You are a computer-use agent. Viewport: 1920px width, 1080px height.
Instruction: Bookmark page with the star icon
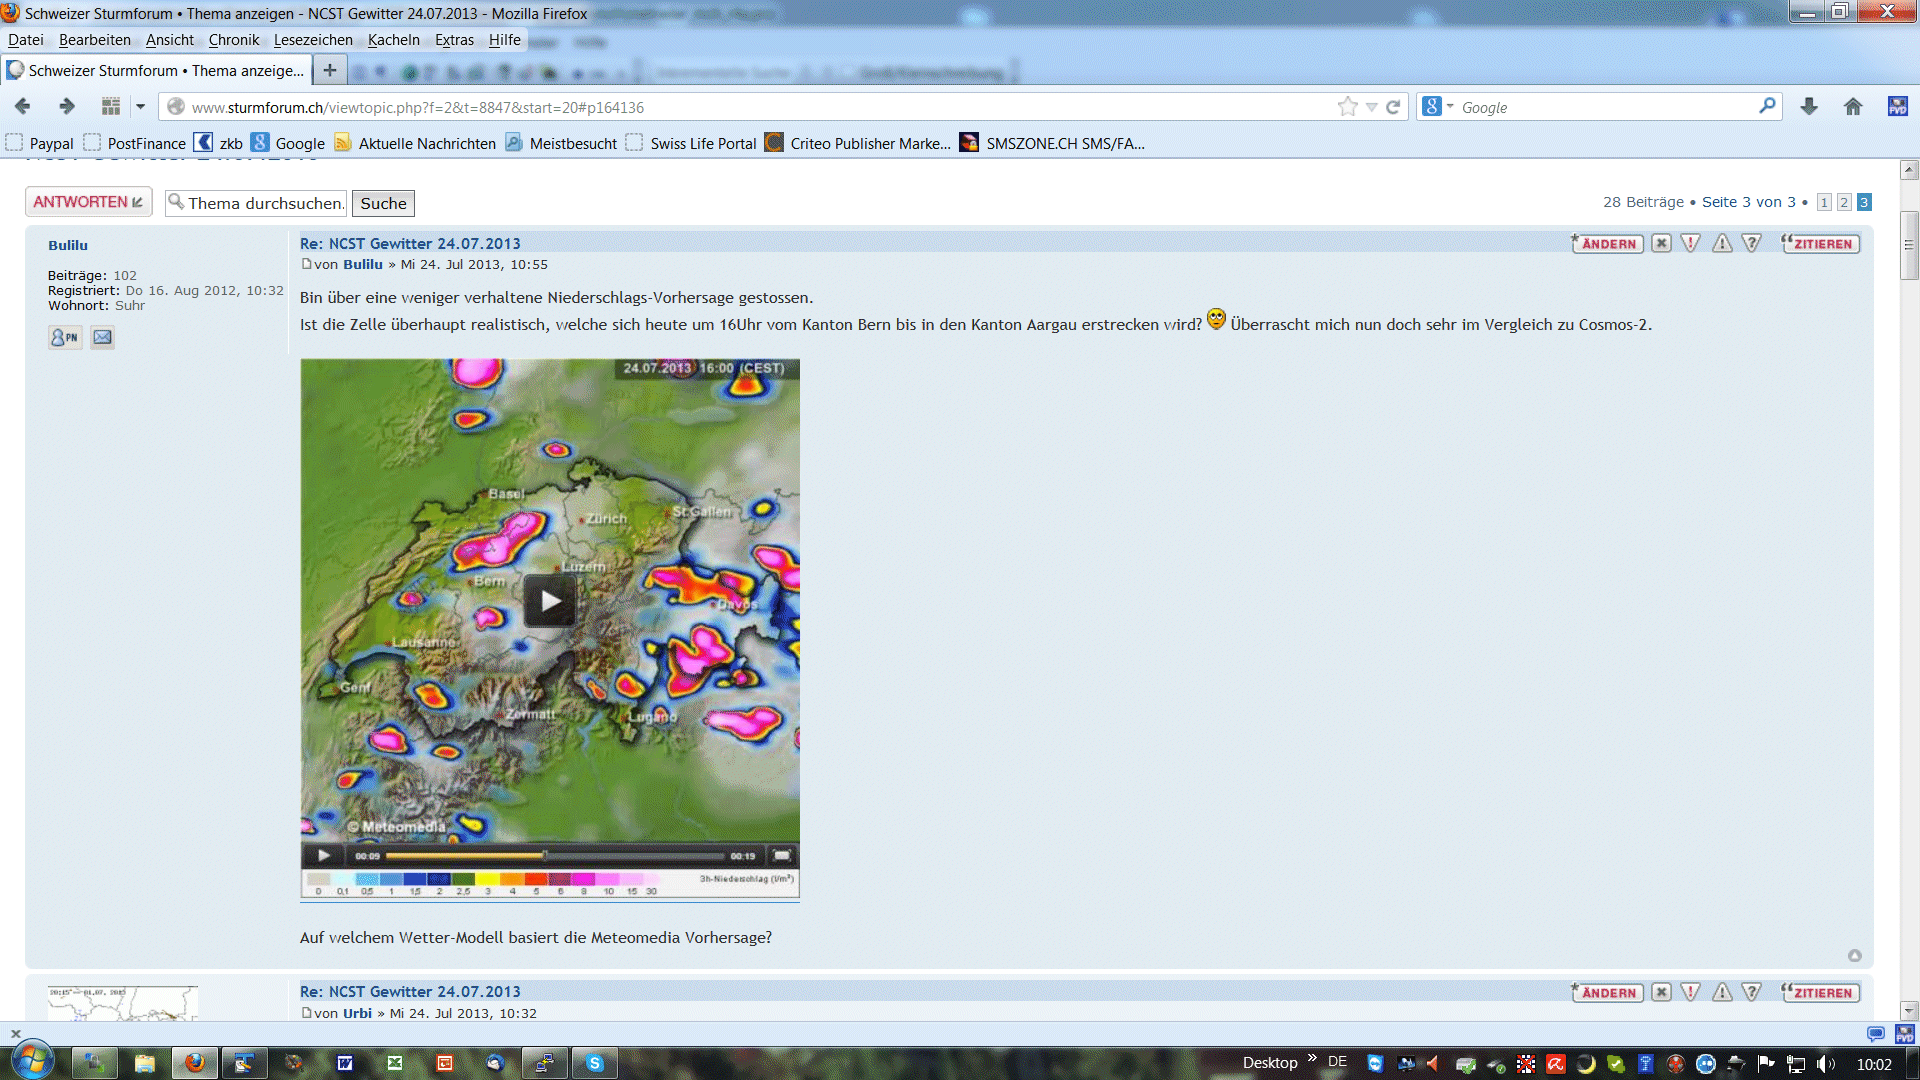[x=1347, y=107]
